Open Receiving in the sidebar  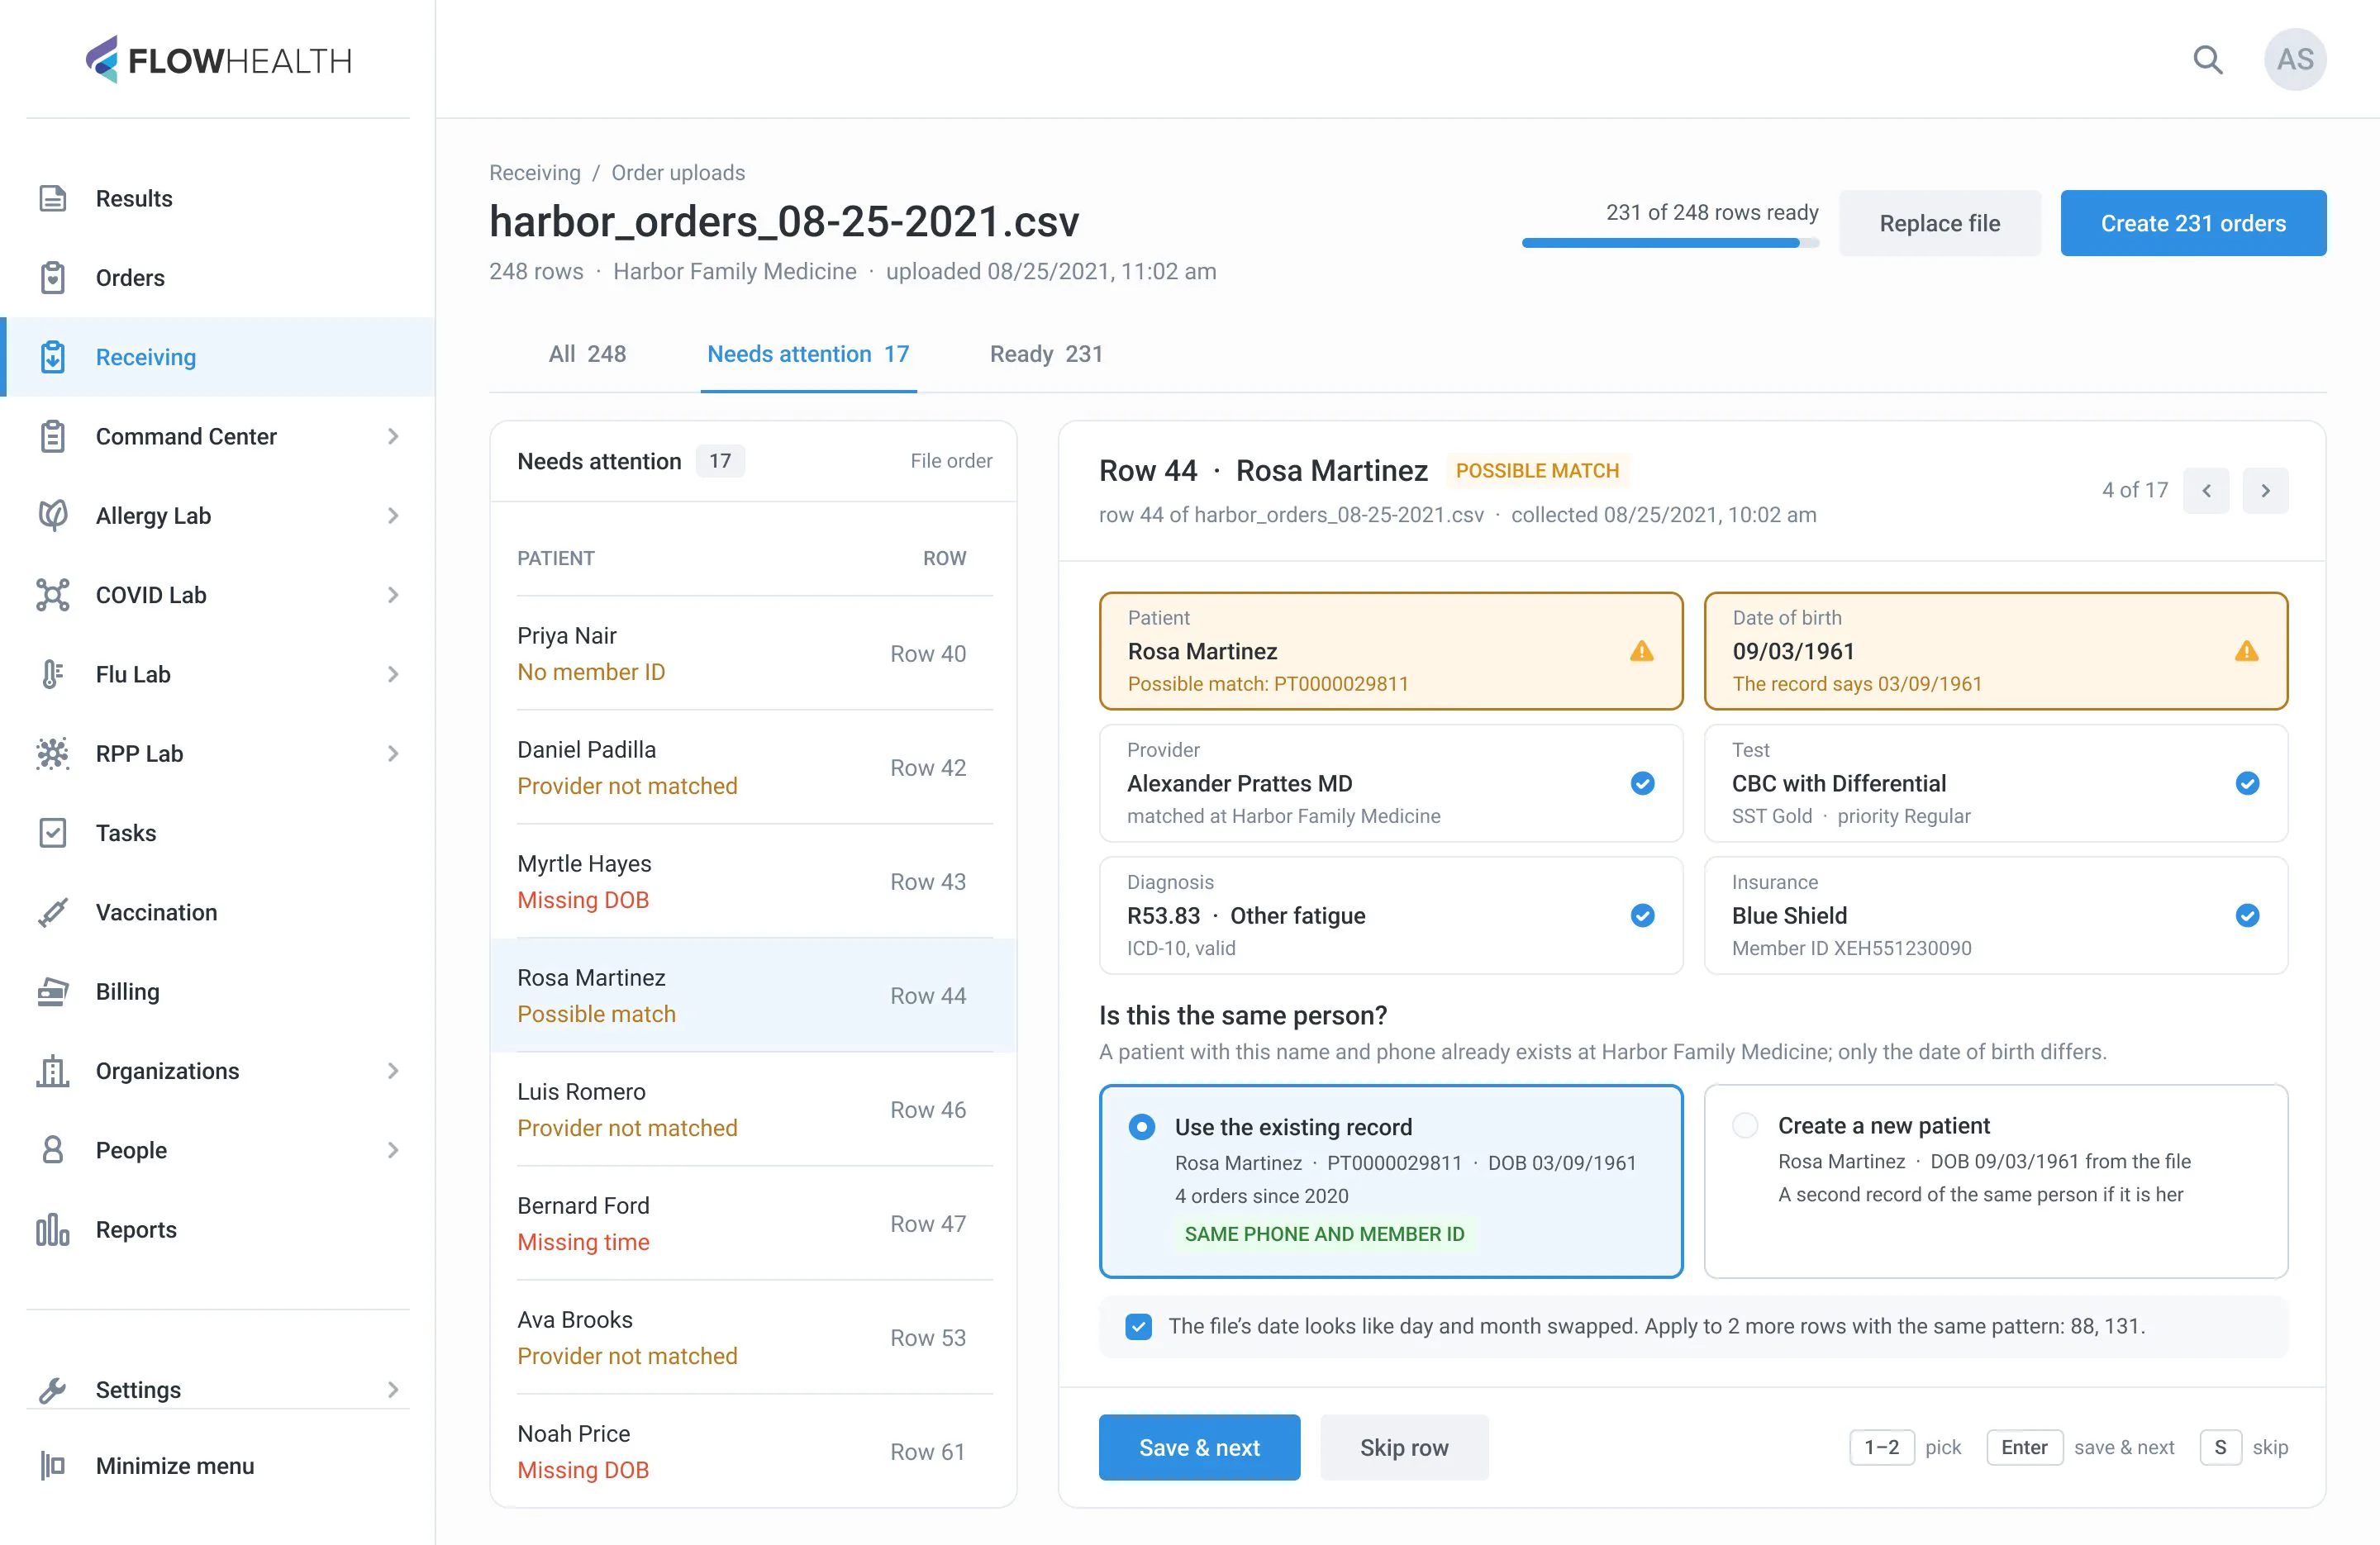218,357
